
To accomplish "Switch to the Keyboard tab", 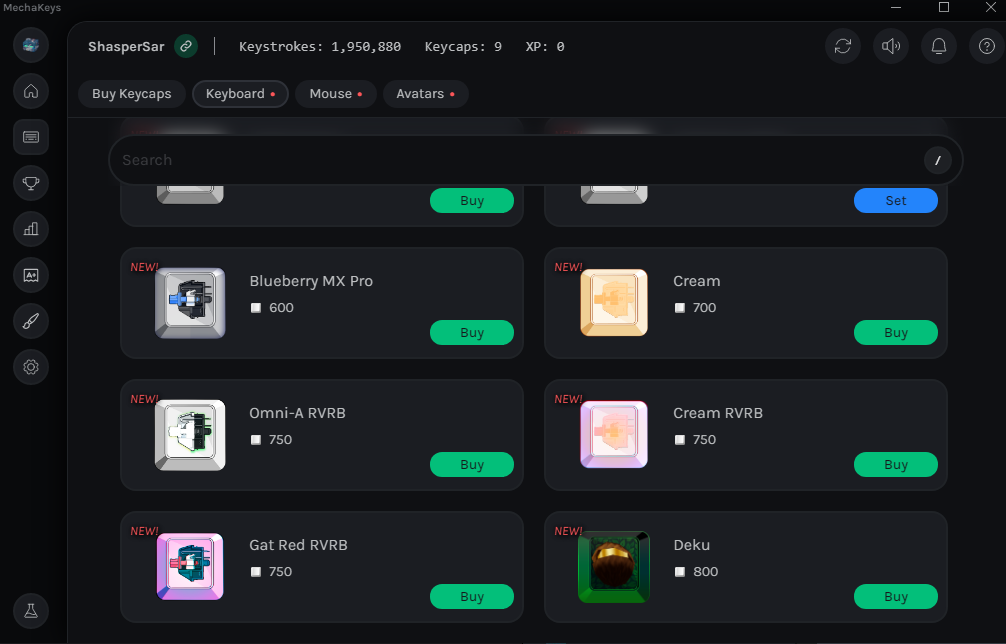I will pos(241,94).
